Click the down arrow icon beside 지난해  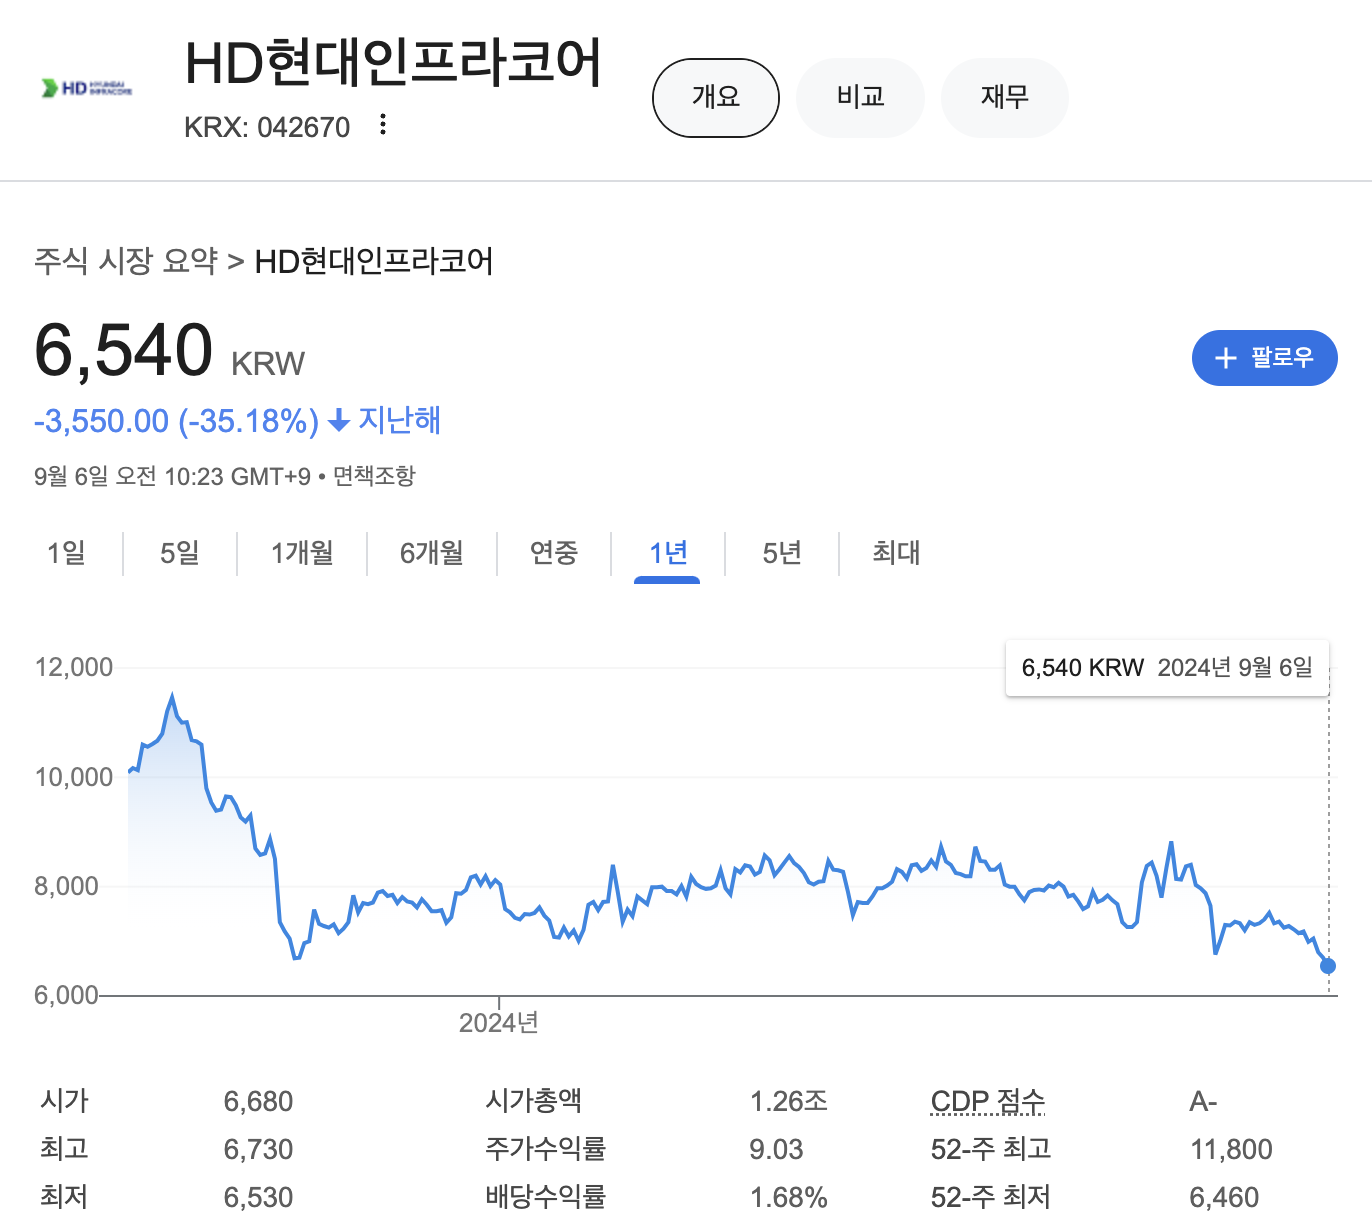tap(339, 421)
